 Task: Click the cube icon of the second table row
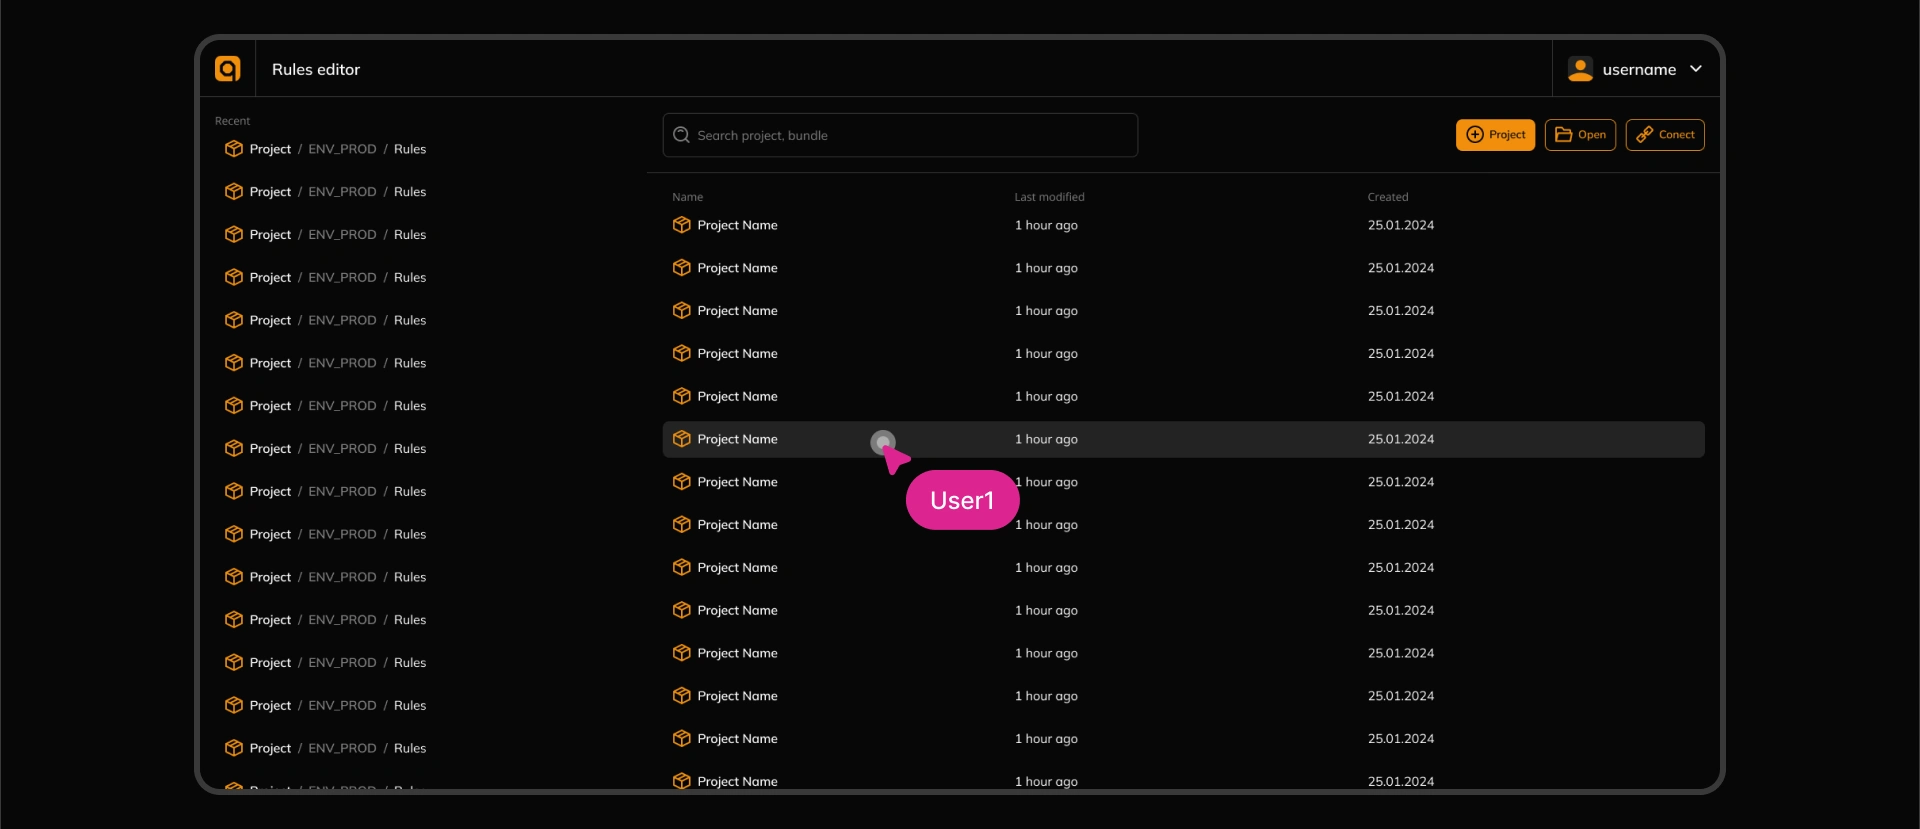[682, 268]
